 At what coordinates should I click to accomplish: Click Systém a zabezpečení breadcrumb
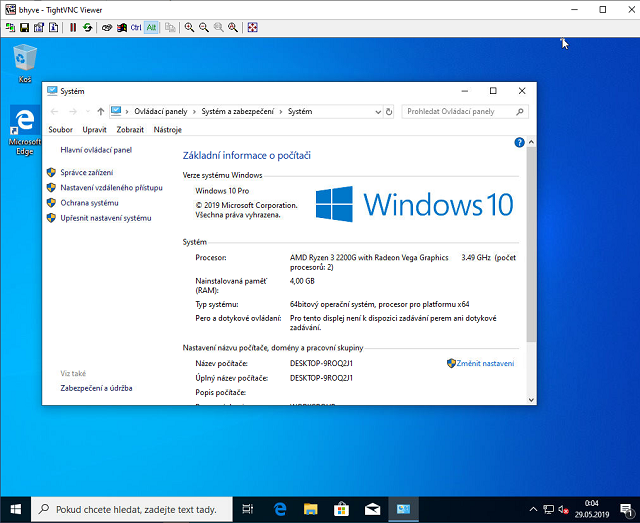238,111
